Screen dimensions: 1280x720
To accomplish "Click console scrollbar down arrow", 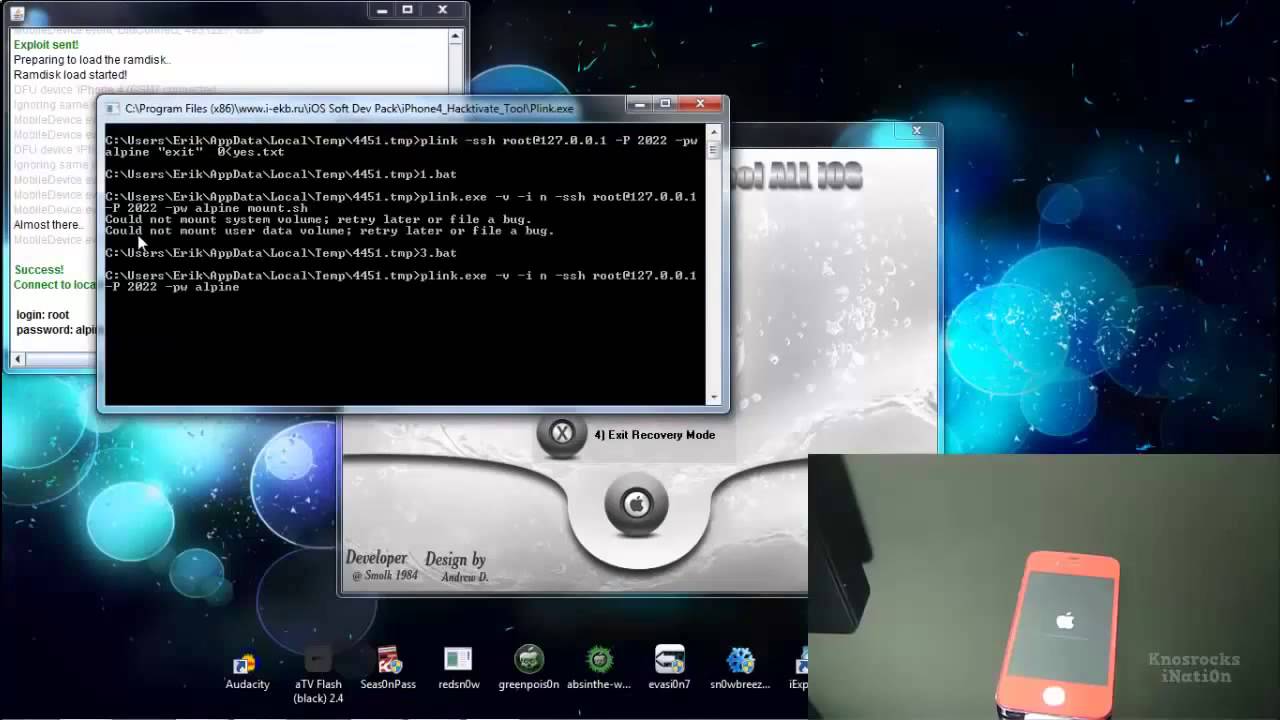I will [714, 397].
